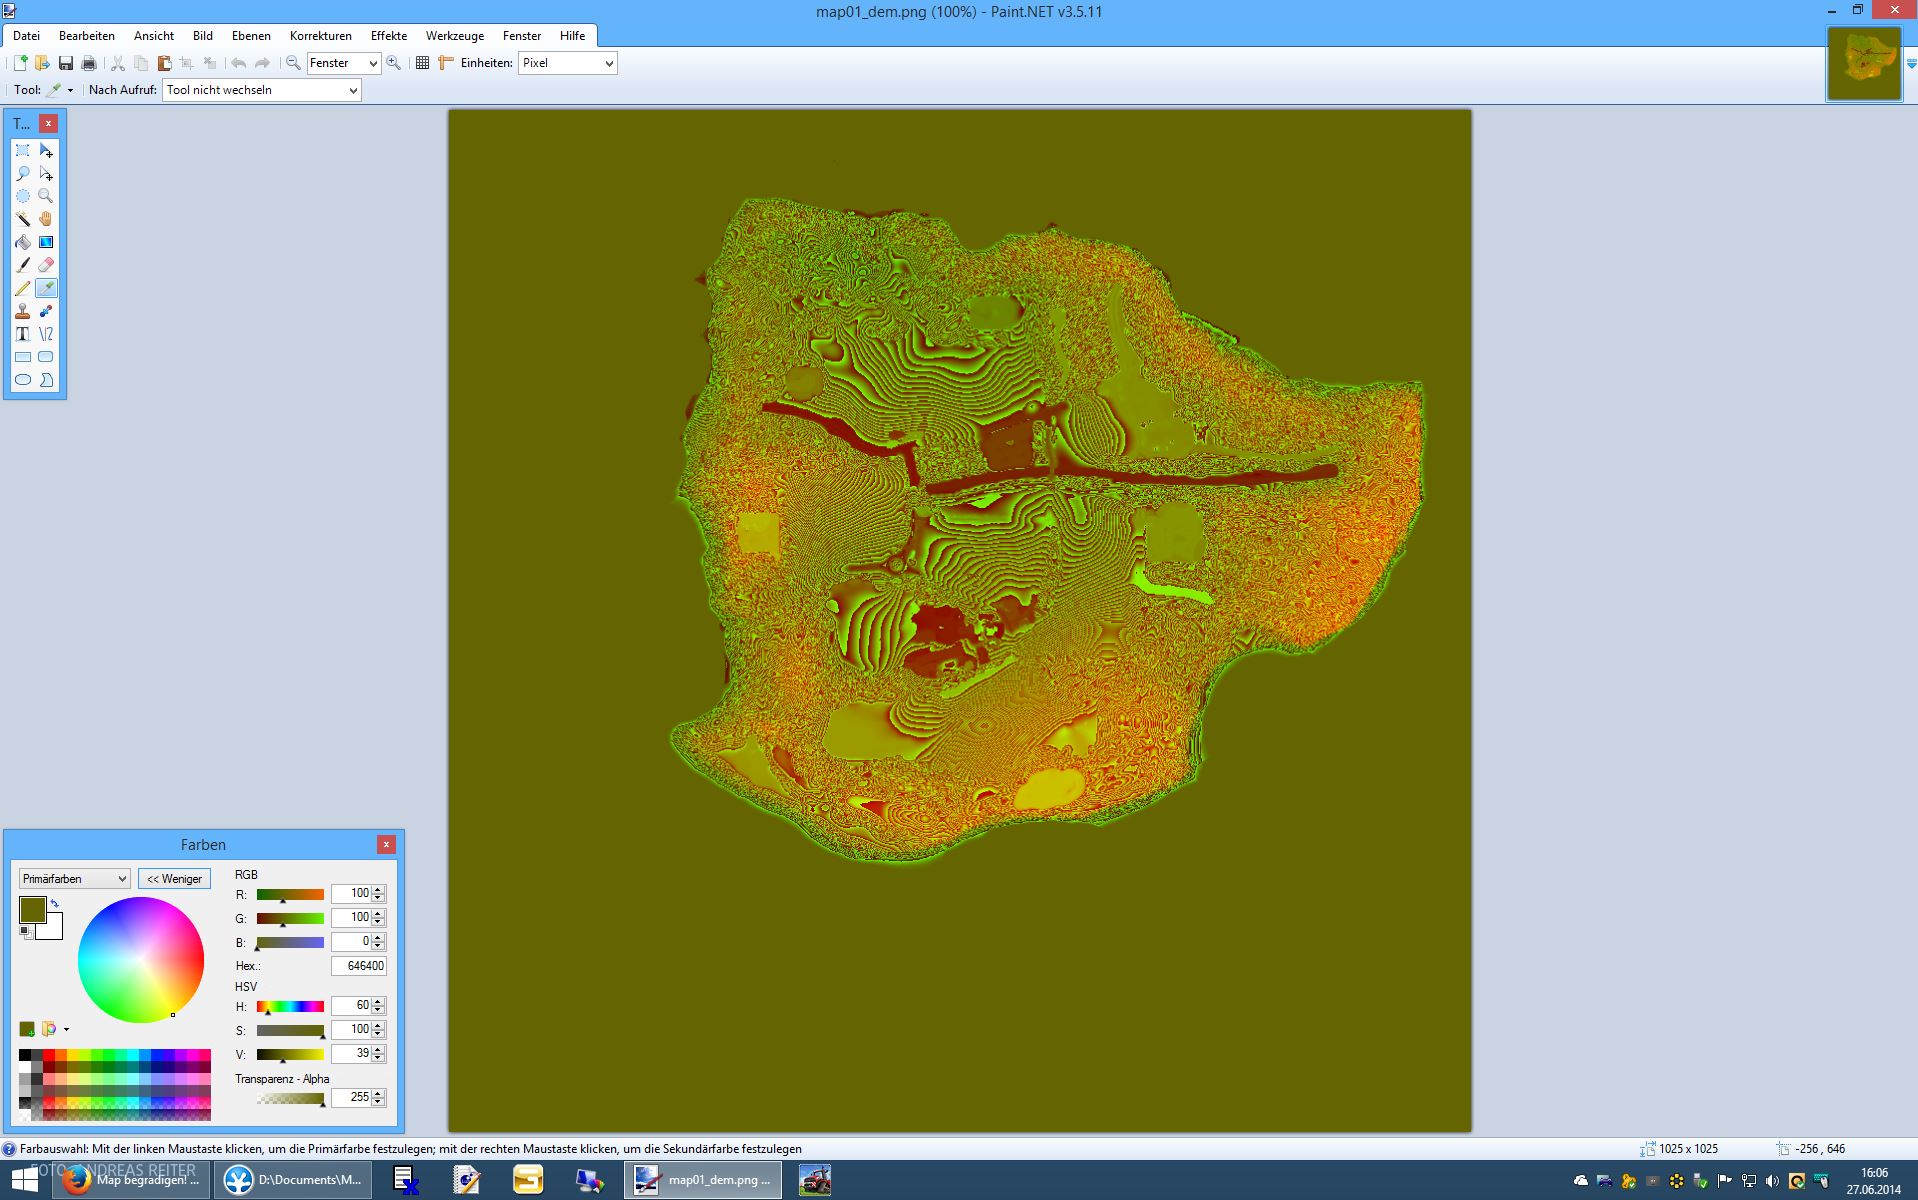The height and width of the screenshot is (1200, 1918).
Task: Toggle the pixel grid display
Action: coord(422,63)
